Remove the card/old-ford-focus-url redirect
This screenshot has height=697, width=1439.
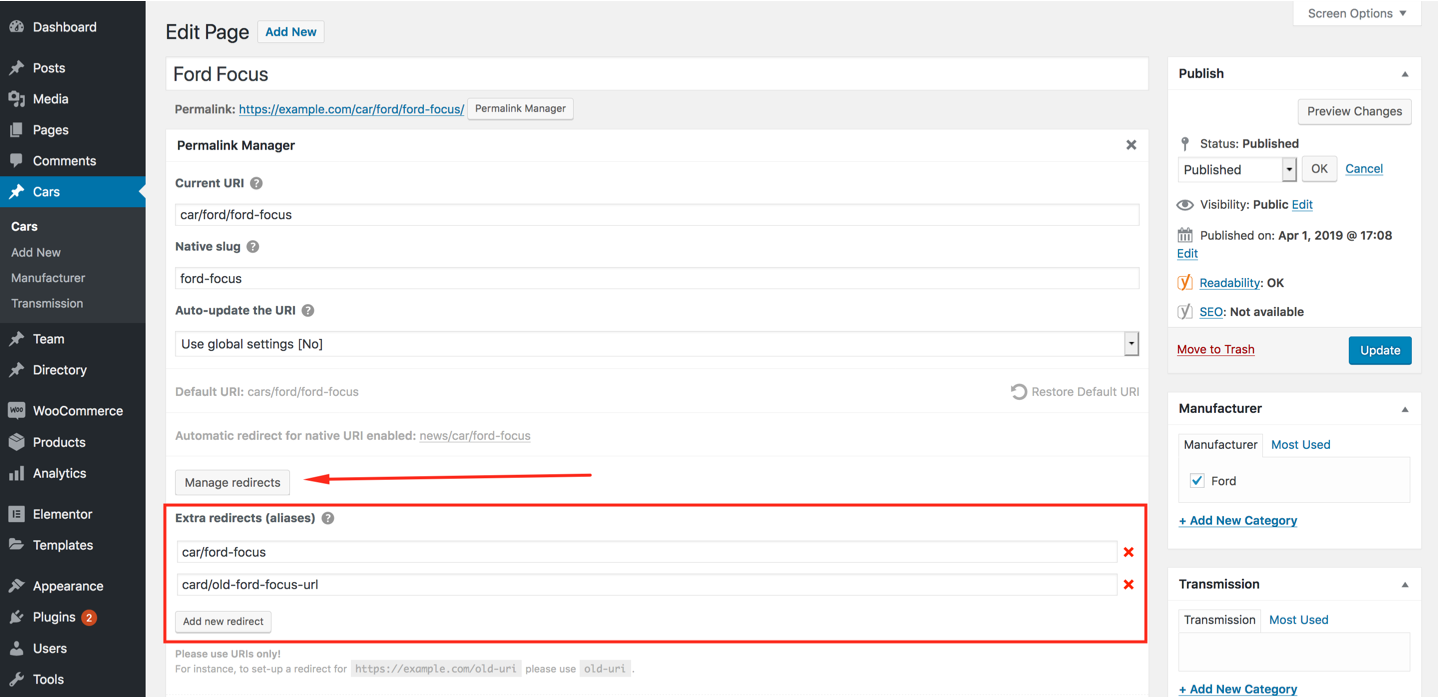tap(1129, 585)
